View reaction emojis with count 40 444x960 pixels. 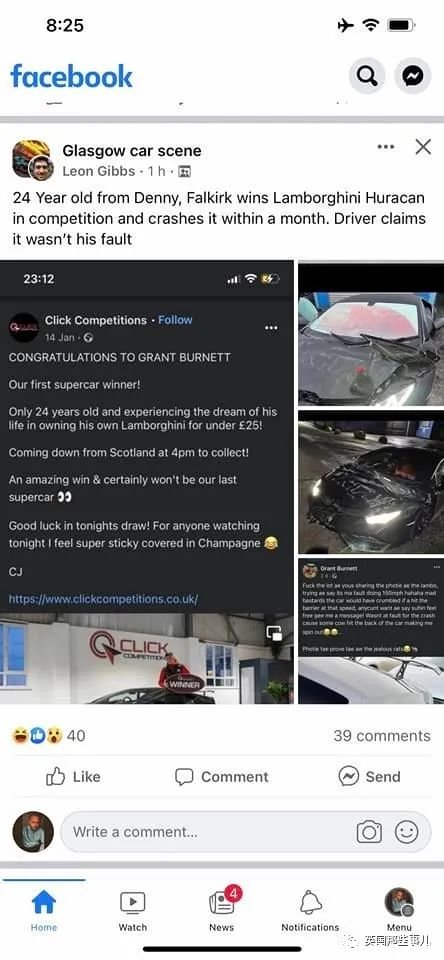click(x=49, y=735)
